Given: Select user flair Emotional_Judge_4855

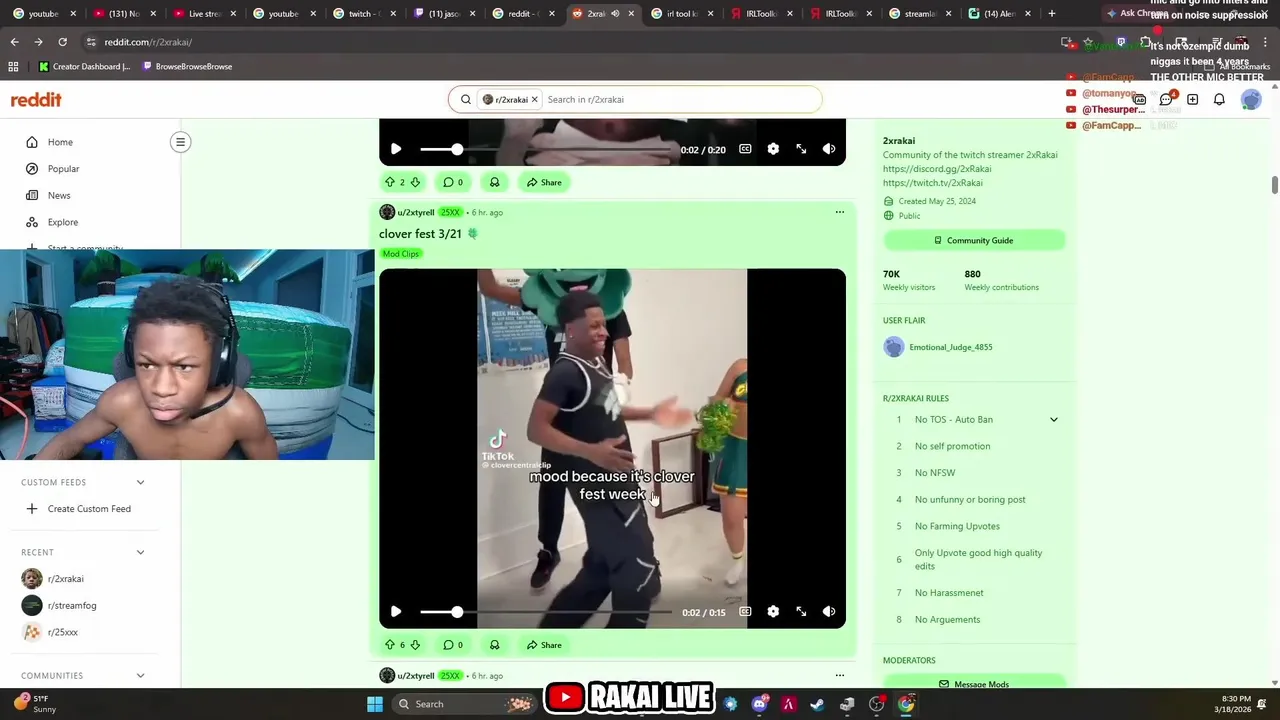Looking at the screenshot, I should point(938,347).
